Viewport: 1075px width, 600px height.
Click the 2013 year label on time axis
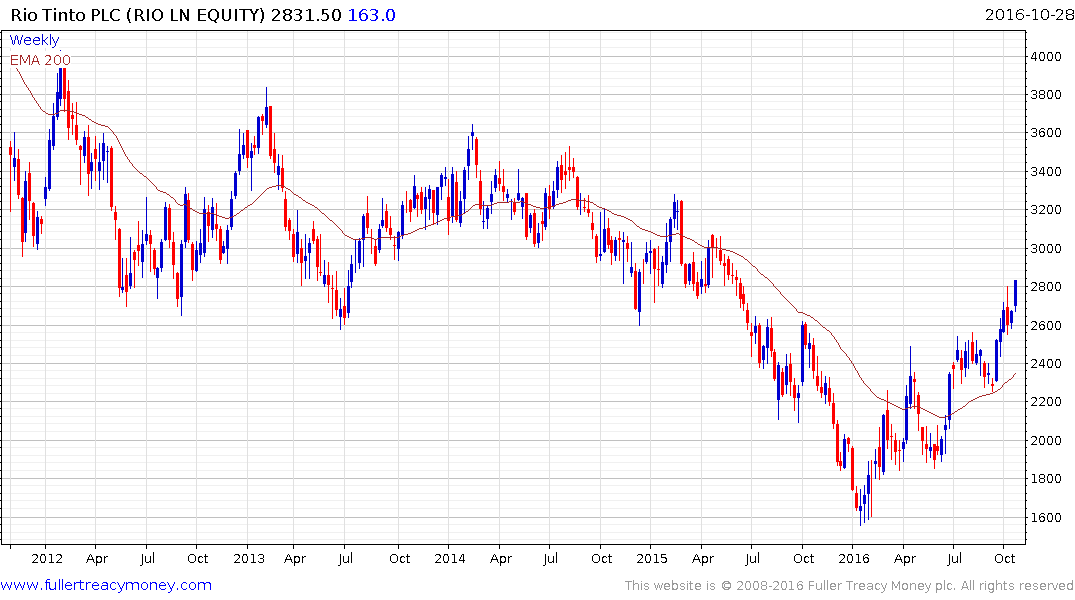(249, 558)
